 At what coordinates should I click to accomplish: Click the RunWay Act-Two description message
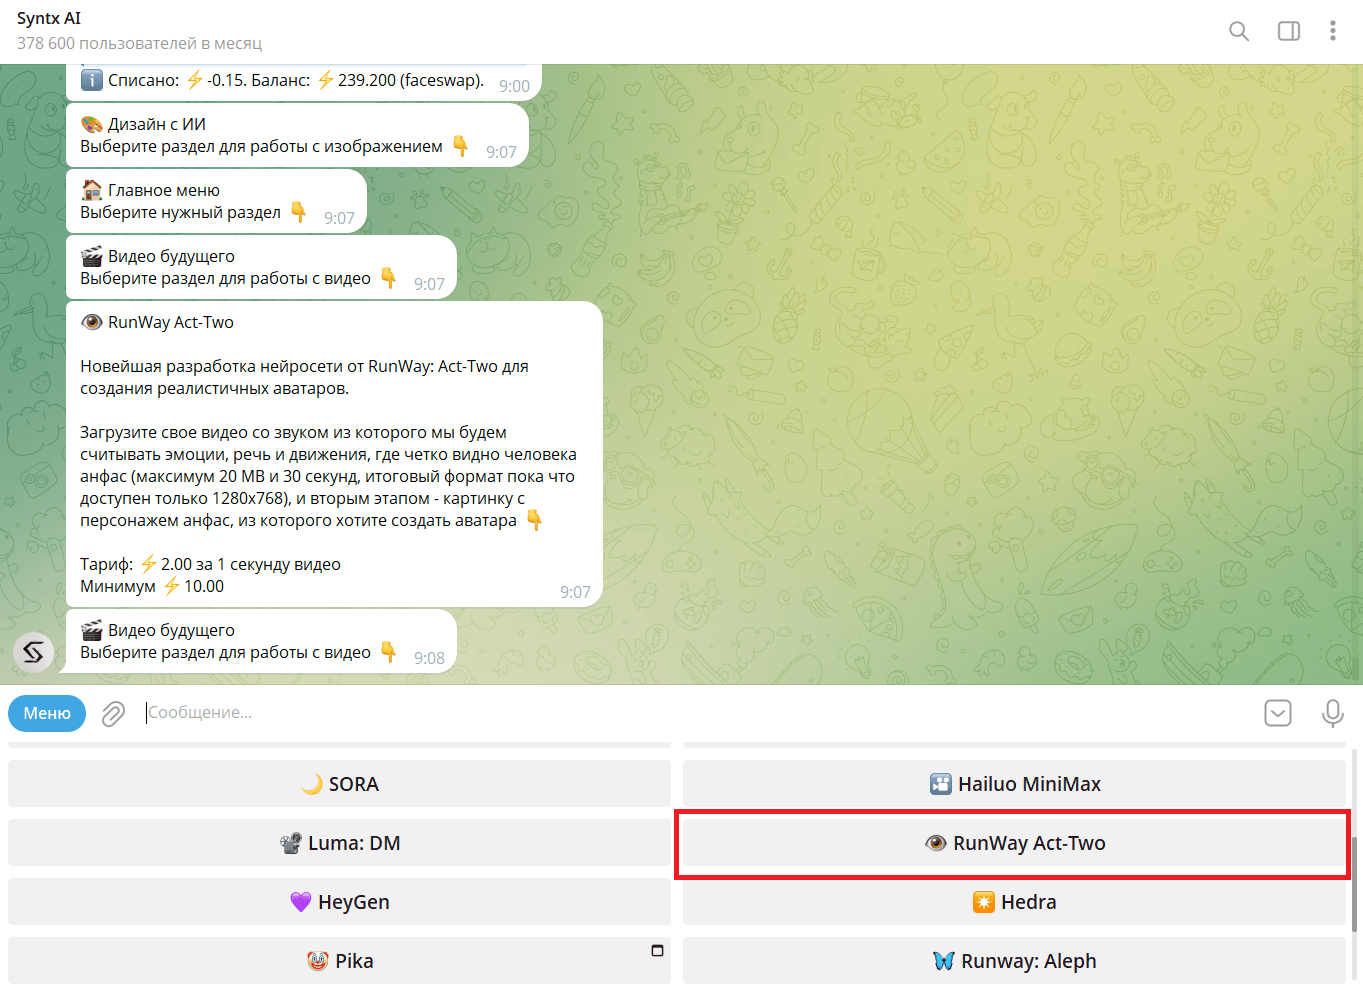[334, 454]
